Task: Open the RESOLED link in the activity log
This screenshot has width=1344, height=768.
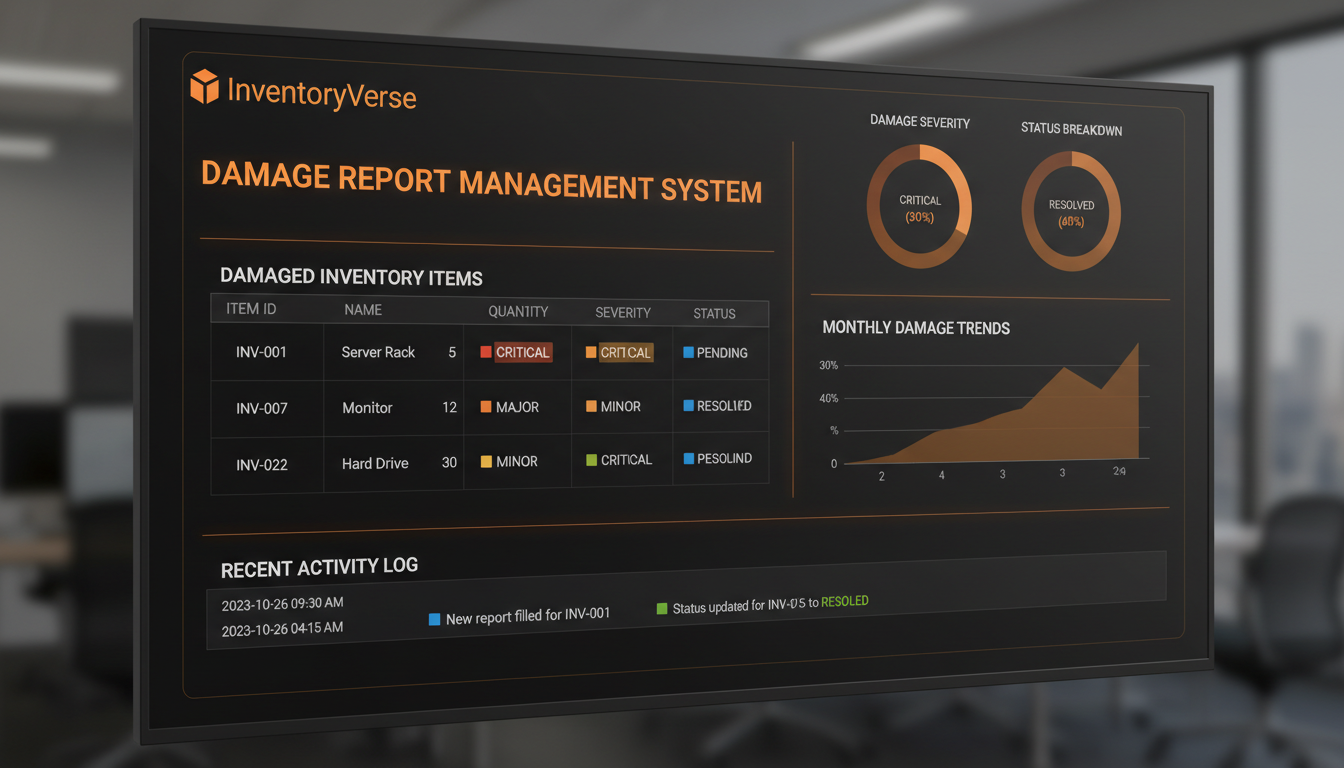Action: point(843,601)
